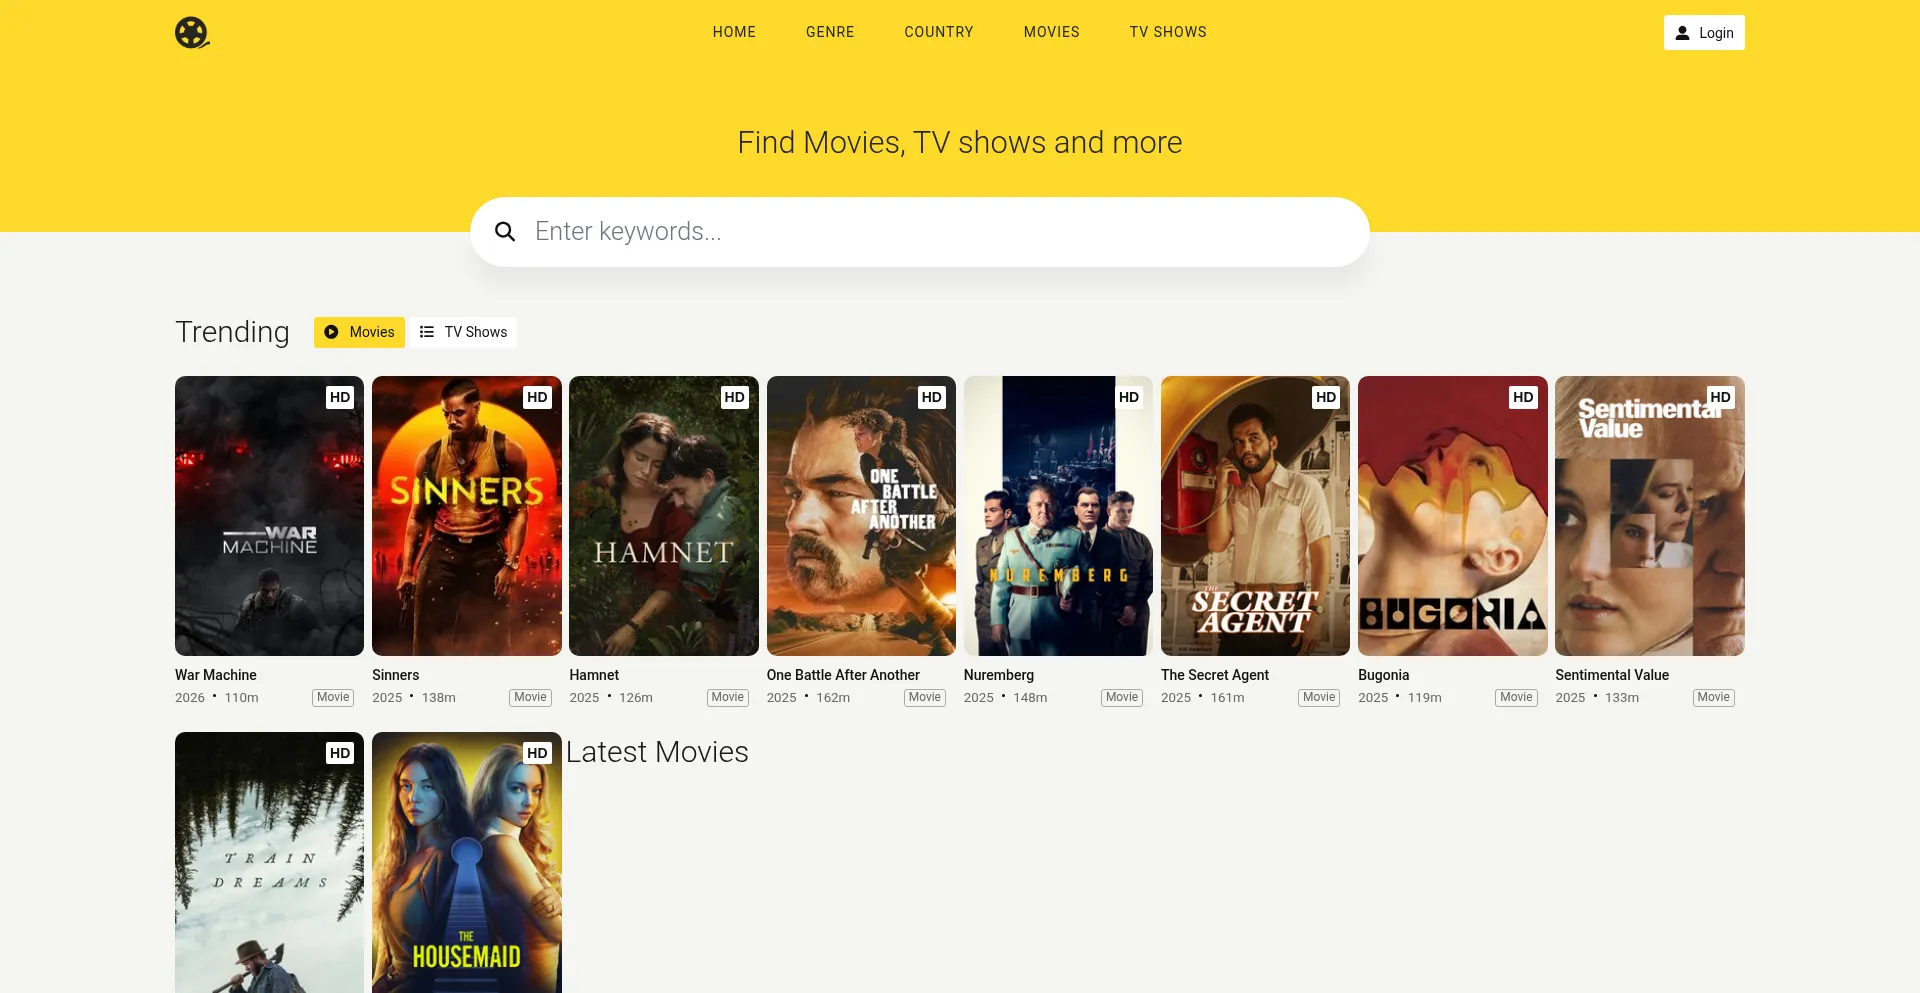Open The Secret Agent poster
The height and width of the screenshot is (993, 1920).
tap(1255, 516)
